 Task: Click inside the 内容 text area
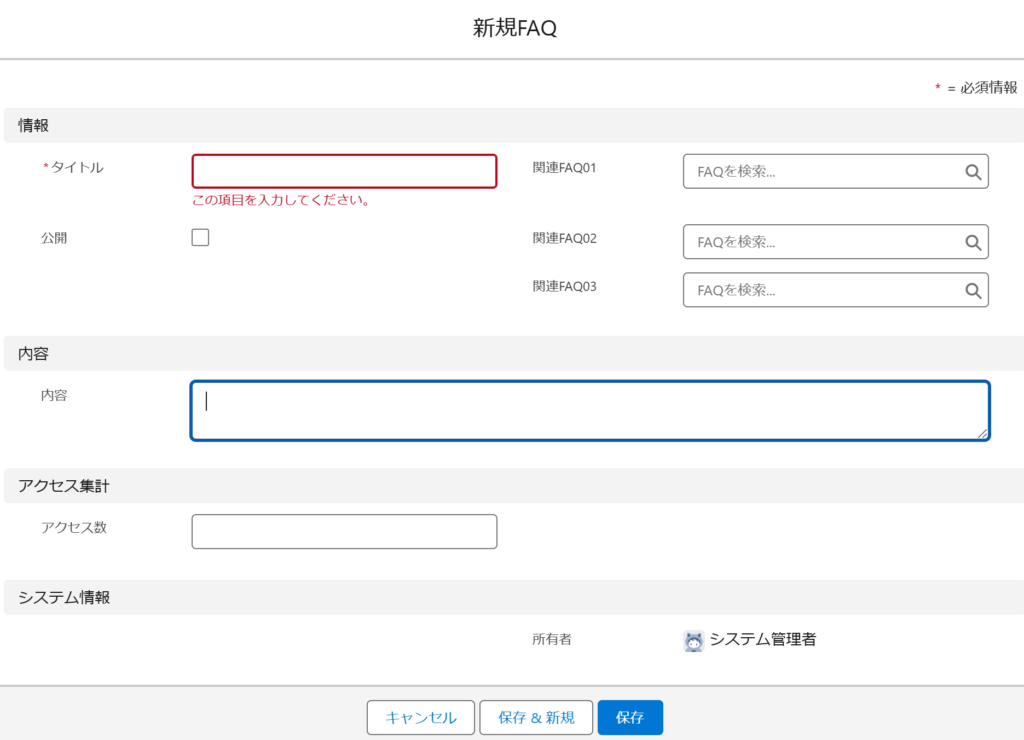[590, 410]
